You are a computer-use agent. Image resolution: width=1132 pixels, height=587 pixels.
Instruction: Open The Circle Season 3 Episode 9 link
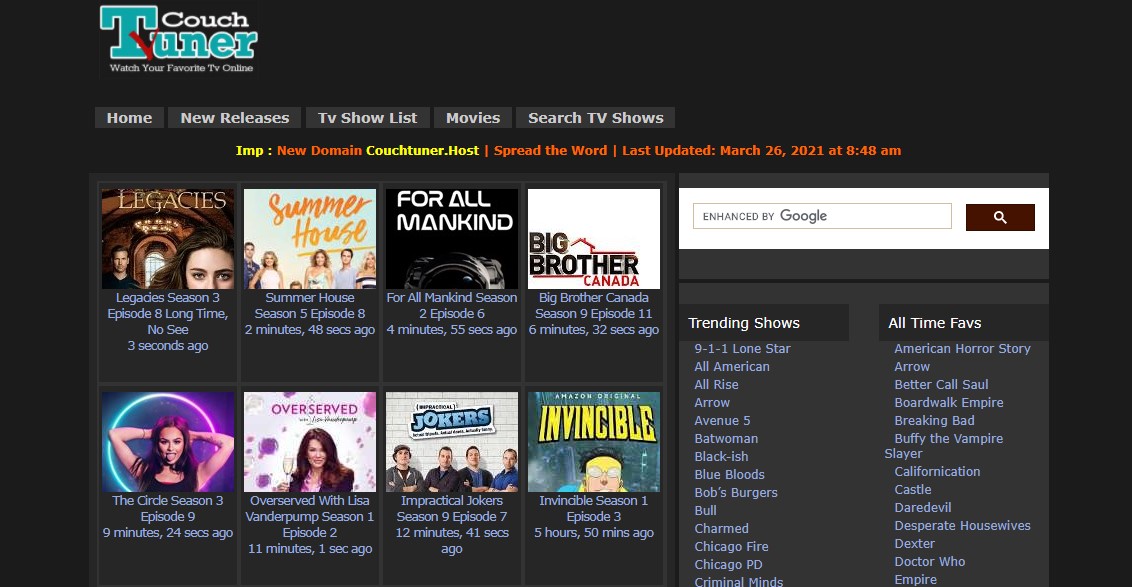point(167,508)
